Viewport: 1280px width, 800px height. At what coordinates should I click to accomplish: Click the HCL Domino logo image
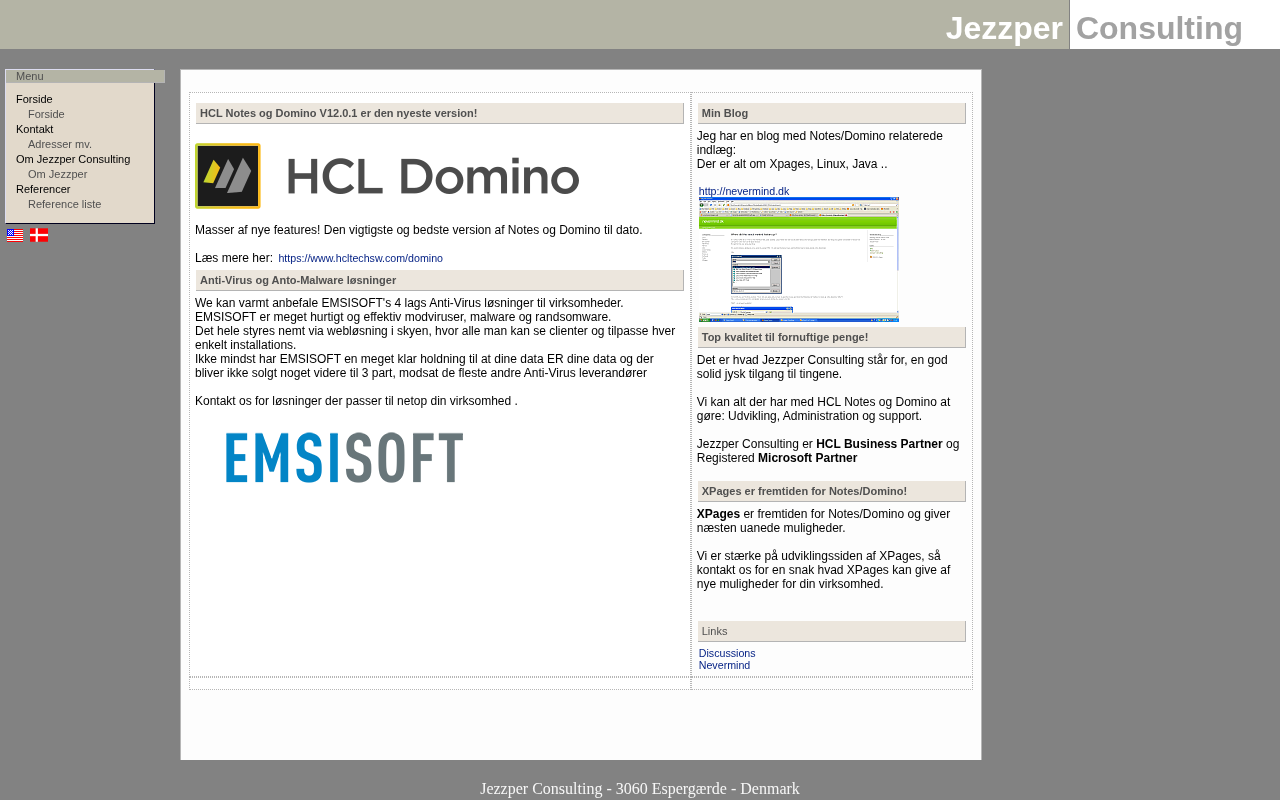click(x=388, y=176)
